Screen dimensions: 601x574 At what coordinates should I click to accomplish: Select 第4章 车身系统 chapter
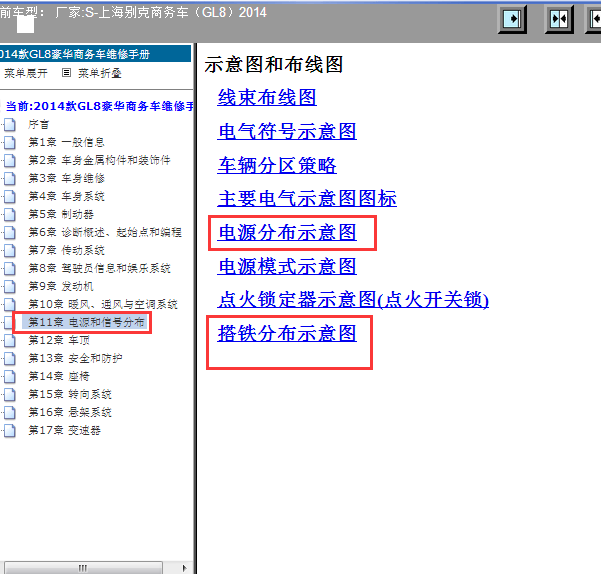[66, 196]
